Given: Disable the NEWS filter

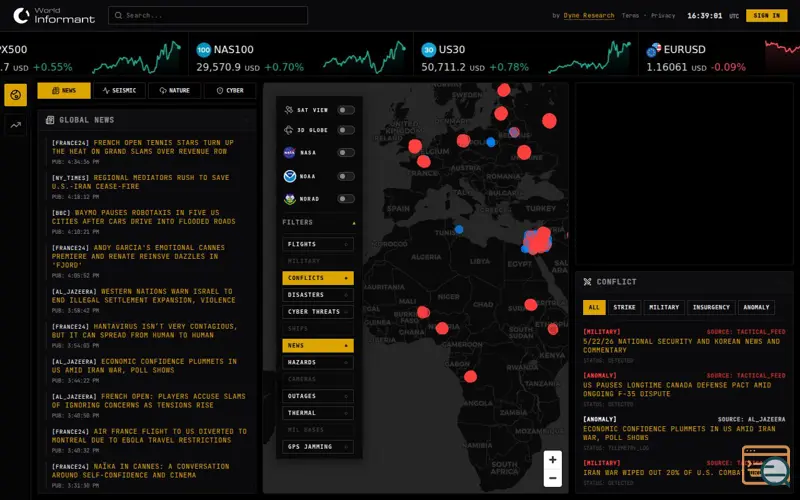Looking at the screenshot, I should point(317,345).
